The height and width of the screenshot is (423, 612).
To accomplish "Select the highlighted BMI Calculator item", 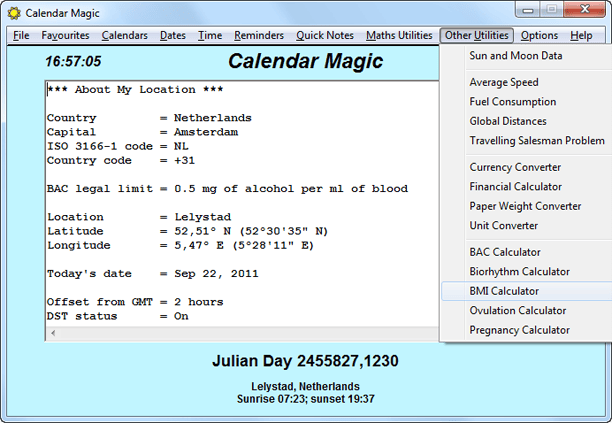I will click(x=527, y=291).
